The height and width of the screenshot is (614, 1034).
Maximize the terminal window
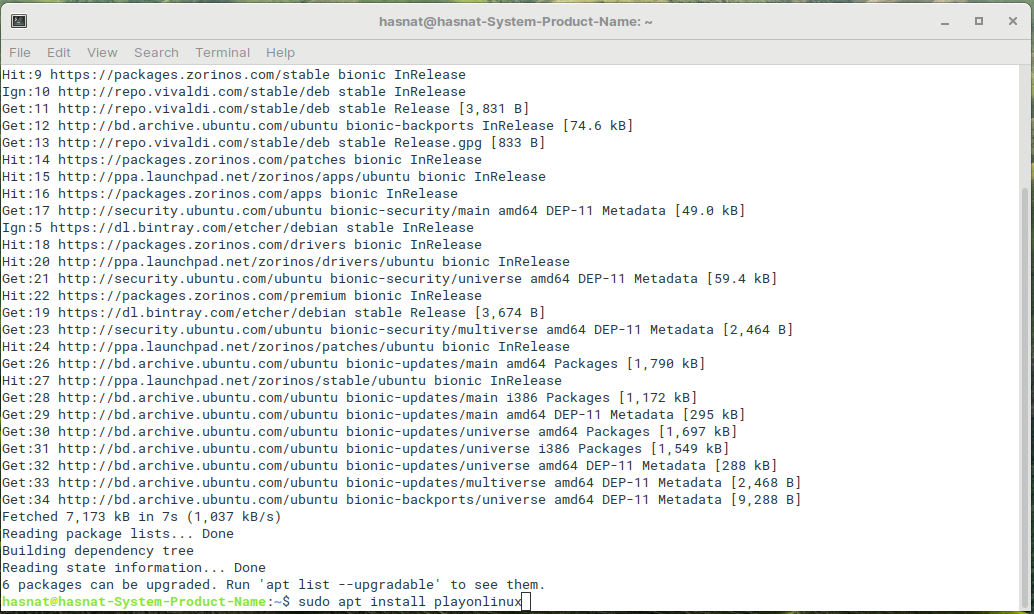click(x=979, y=22)
